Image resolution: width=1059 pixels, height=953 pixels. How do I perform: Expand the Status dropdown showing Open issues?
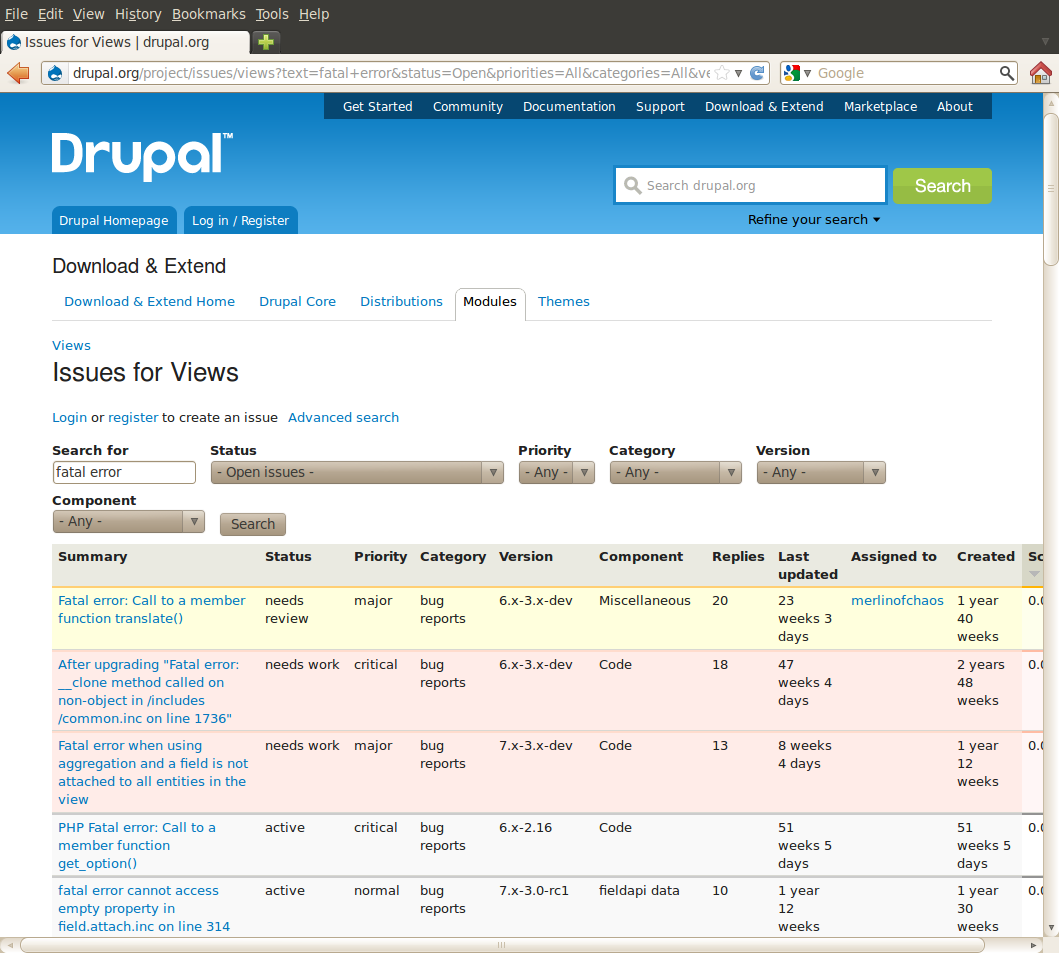(x=357, y=472)
